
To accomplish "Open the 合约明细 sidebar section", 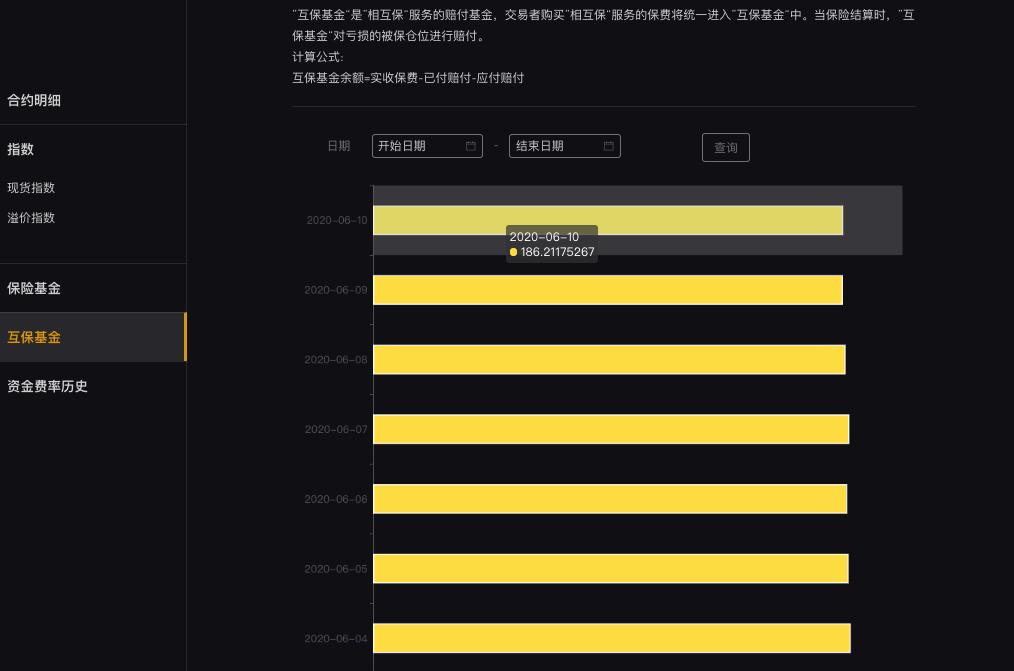I will click(34, 100).
